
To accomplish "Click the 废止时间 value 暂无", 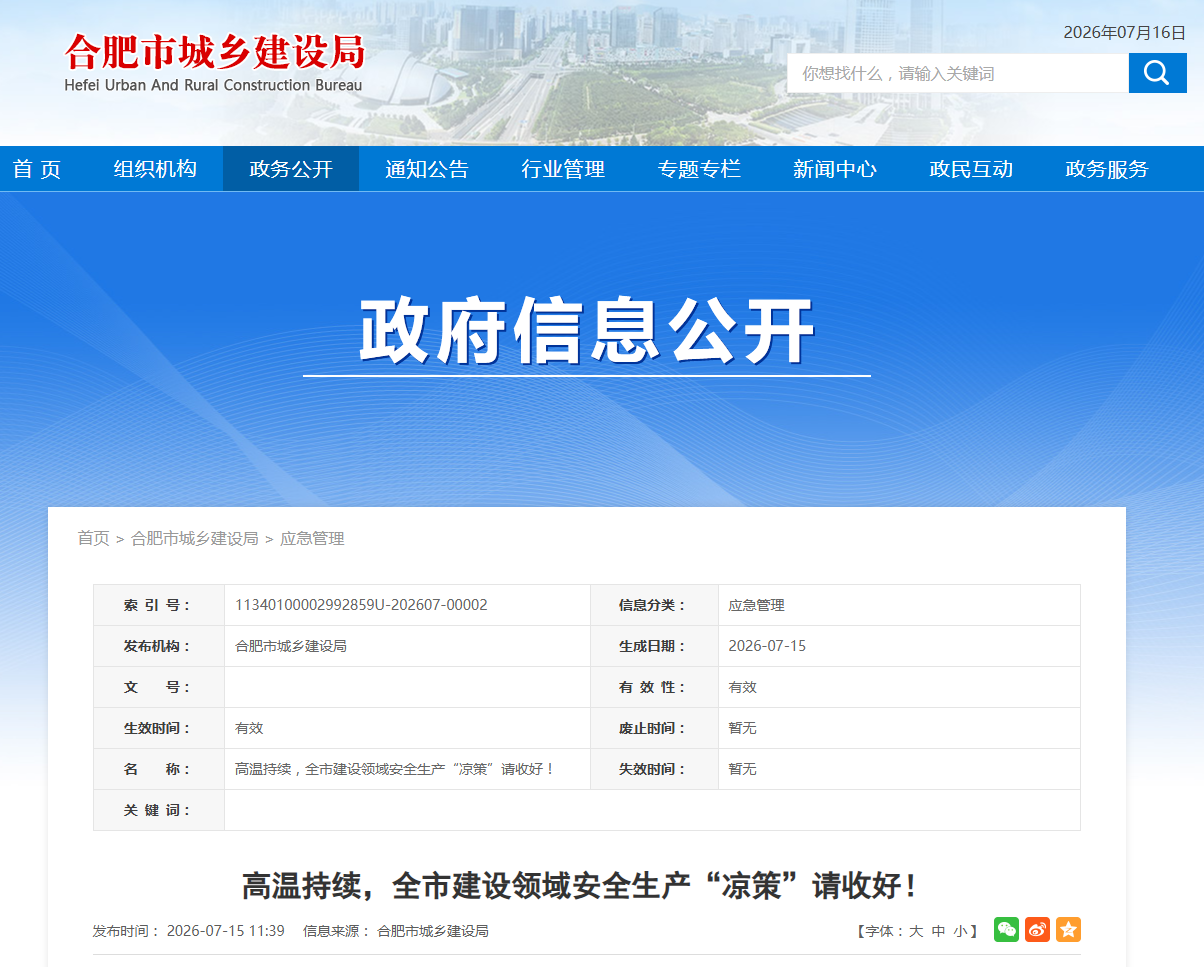I will click(743, 728).
